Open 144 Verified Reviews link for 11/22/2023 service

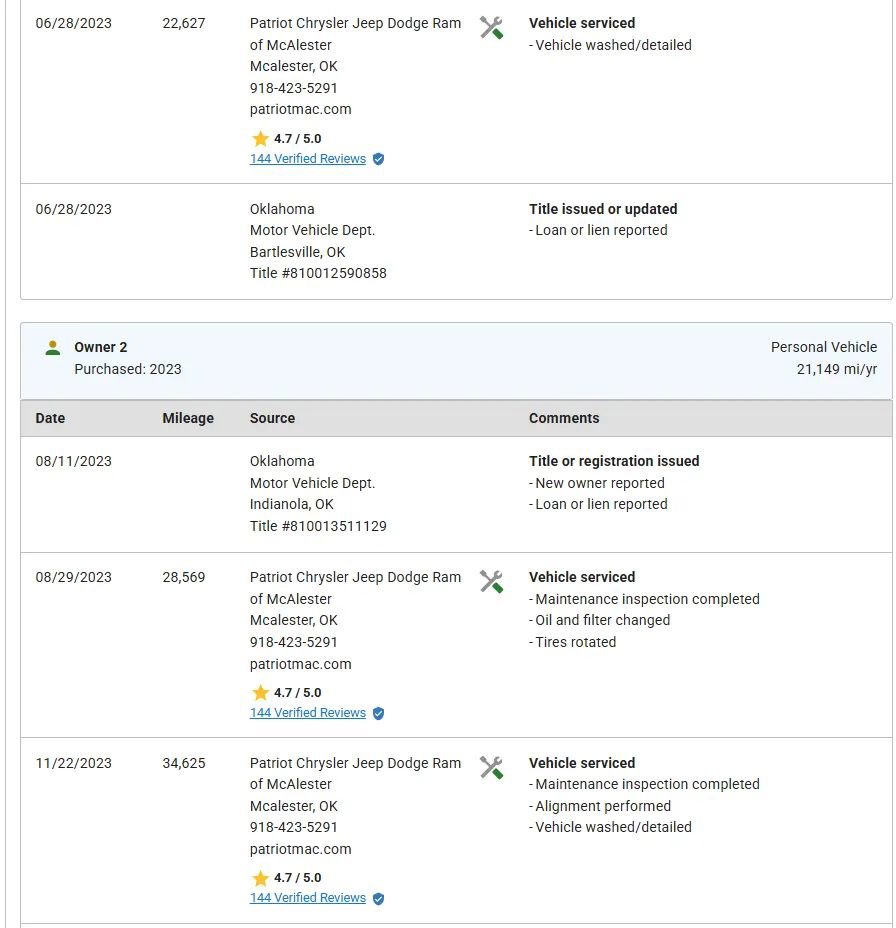[308, 898]
